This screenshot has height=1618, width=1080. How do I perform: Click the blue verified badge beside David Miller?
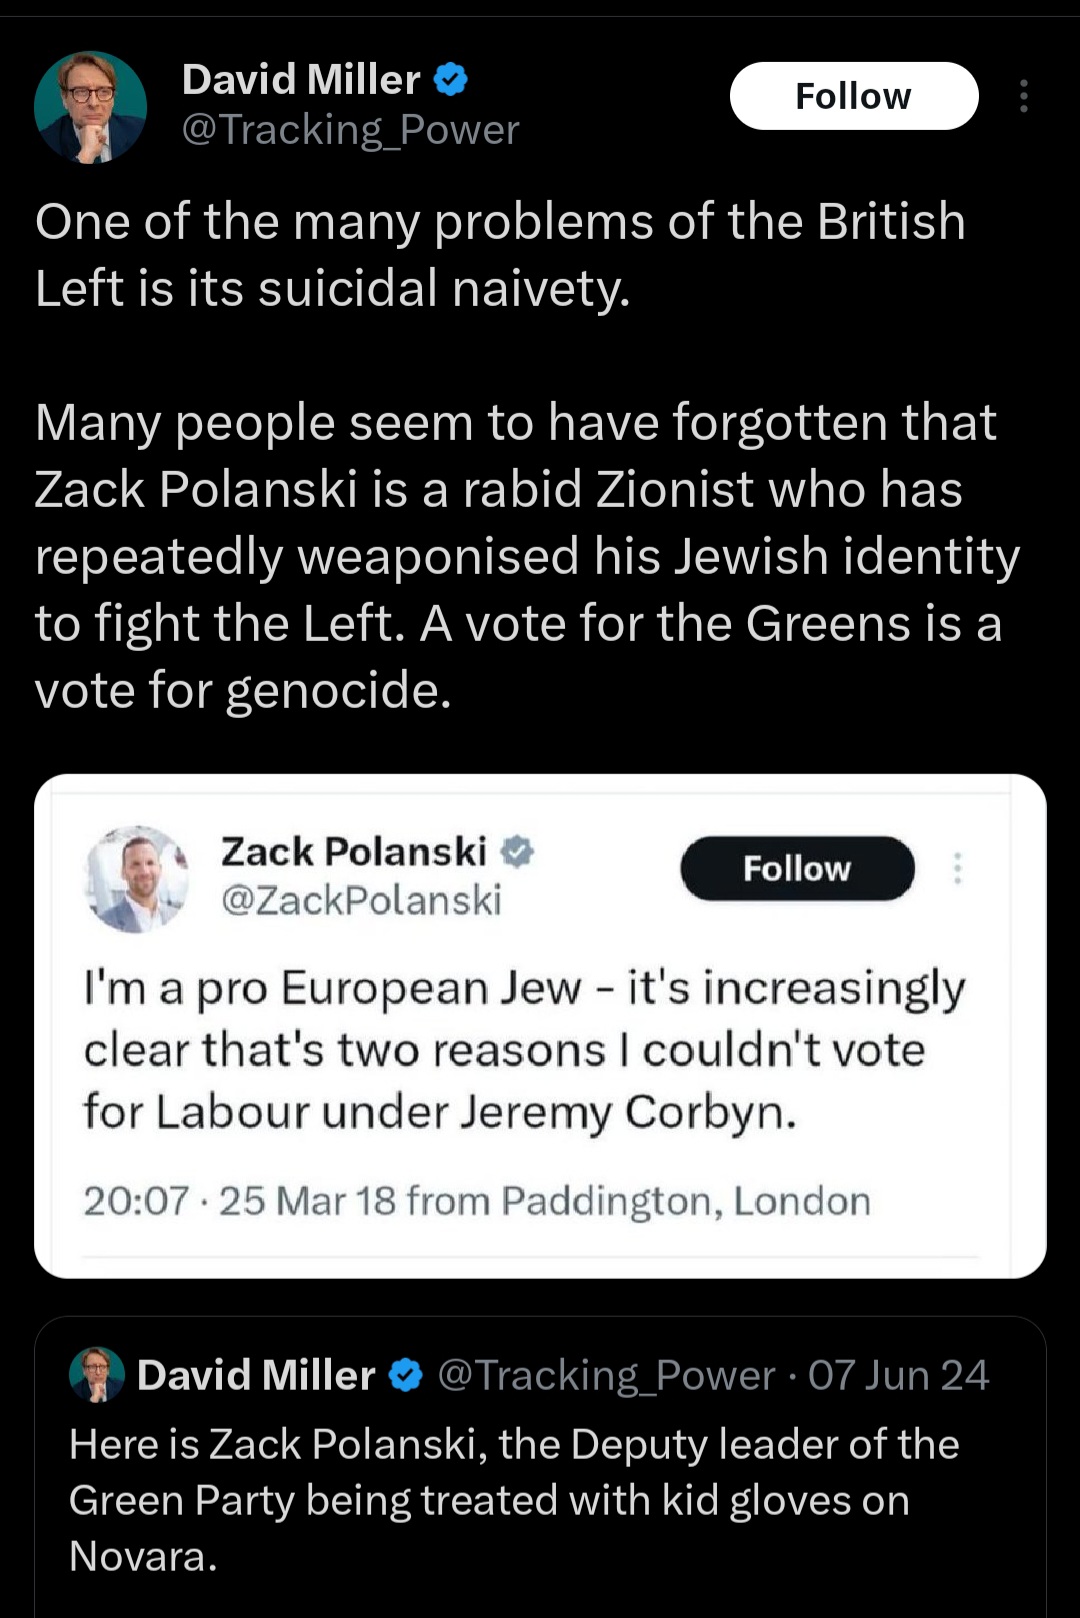click(x=451, y=79)
